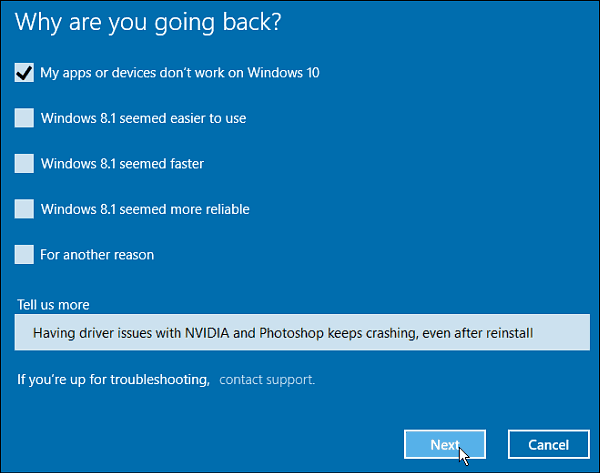Click the word NVIDIA in the feedback text

207,333
